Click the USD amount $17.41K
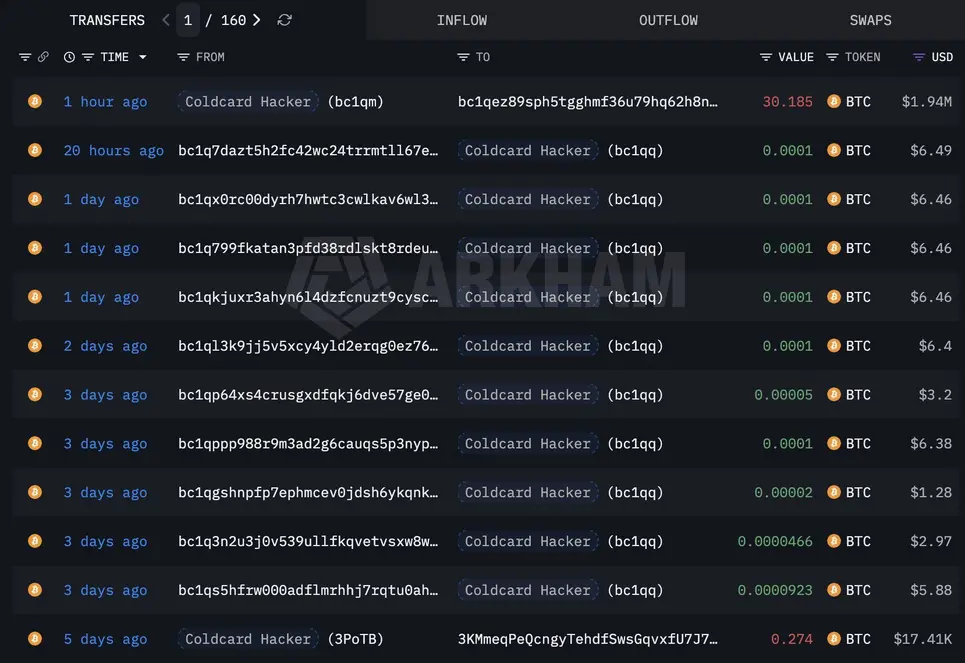 [x=923, y=639]
